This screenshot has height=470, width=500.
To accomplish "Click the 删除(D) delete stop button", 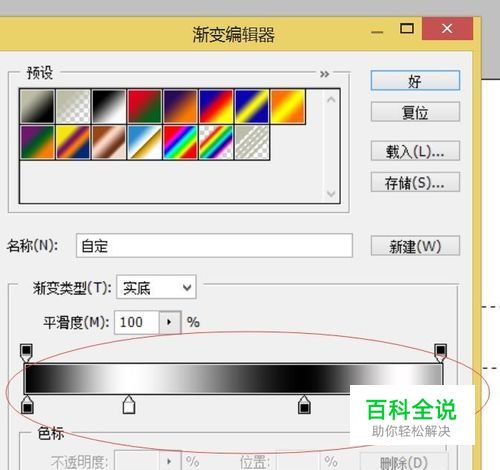I will click(404, 462).
